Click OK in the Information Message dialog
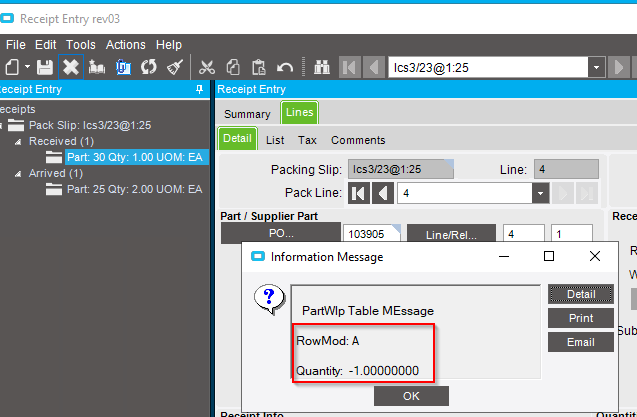The image size is (637, 417). [x=411, y=396]
